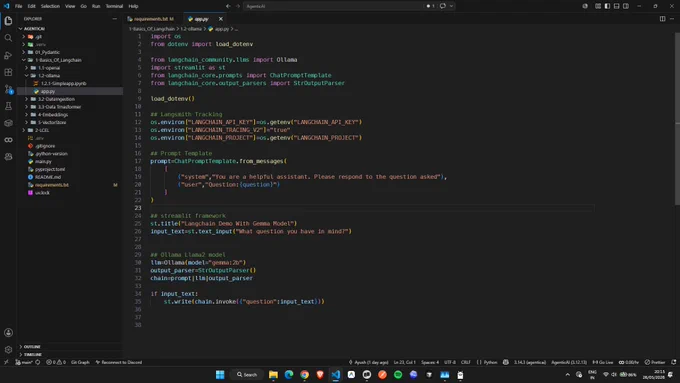The width and height of the screenshot is (680, 383).
Task: Open the Manage gear settings
Action: (x=8, y=350)
